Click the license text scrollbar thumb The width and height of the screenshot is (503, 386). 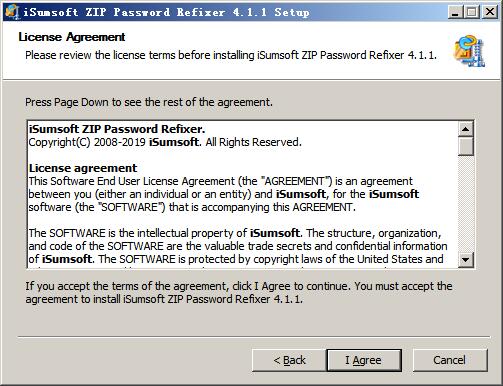466,146
